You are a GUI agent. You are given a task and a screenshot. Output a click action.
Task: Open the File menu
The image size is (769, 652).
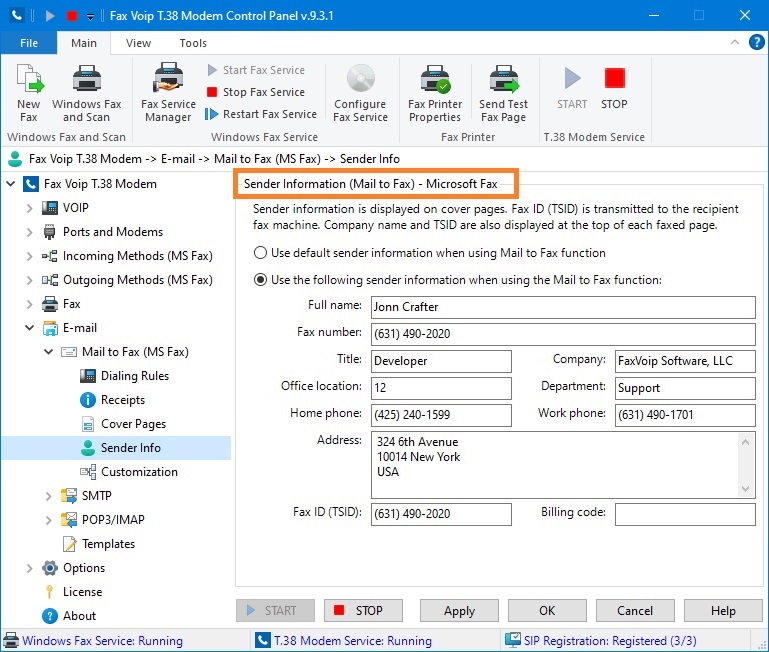[29, 43]
